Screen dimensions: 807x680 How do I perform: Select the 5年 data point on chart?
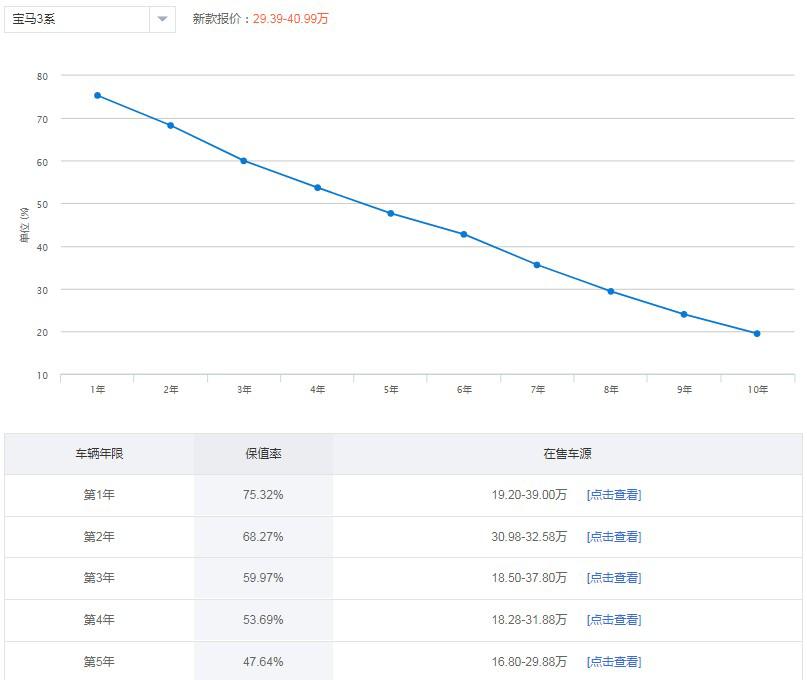click(x=391, y=214)
